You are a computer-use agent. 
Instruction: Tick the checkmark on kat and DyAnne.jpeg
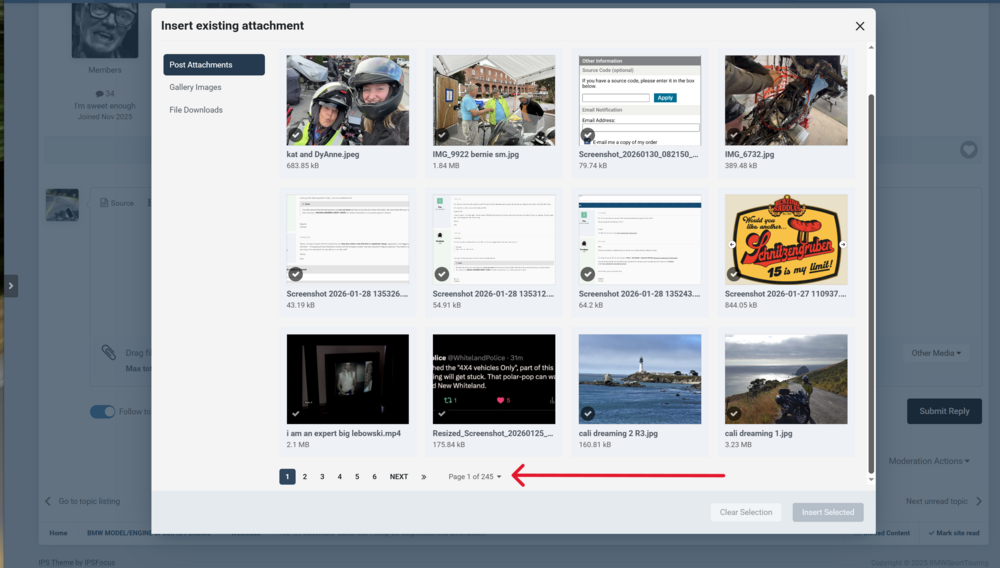point(295,135)
